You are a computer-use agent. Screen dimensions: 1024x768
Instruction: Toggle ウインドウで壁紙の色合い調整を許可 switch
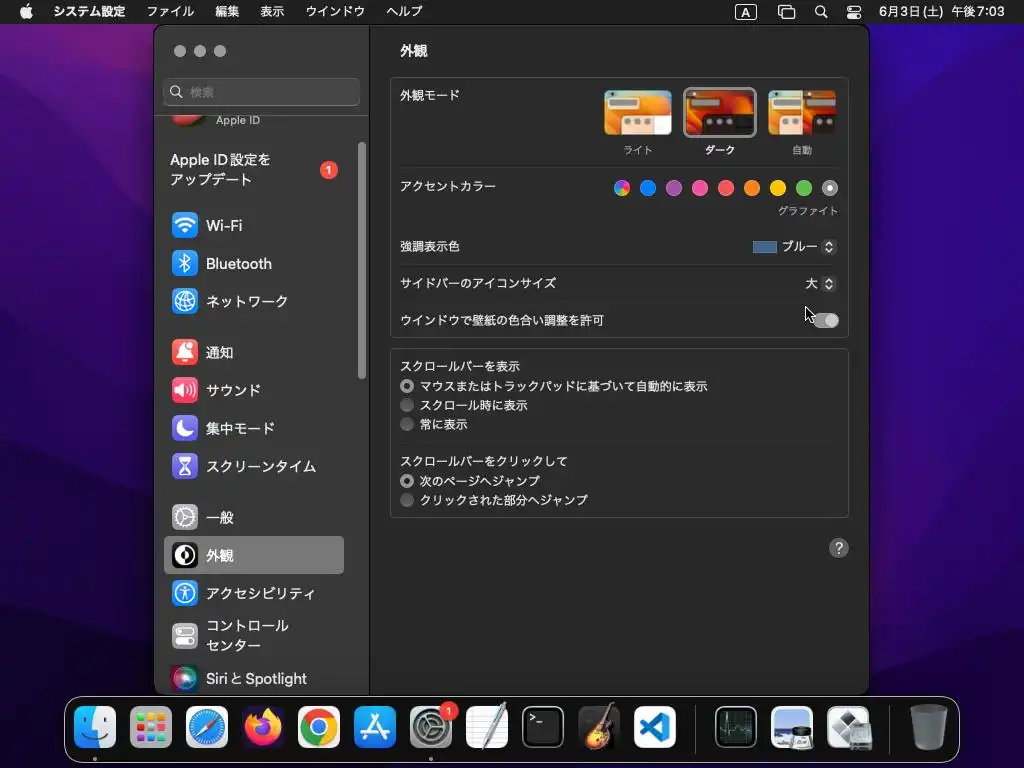pyautogui.click(x=825, y=320)
